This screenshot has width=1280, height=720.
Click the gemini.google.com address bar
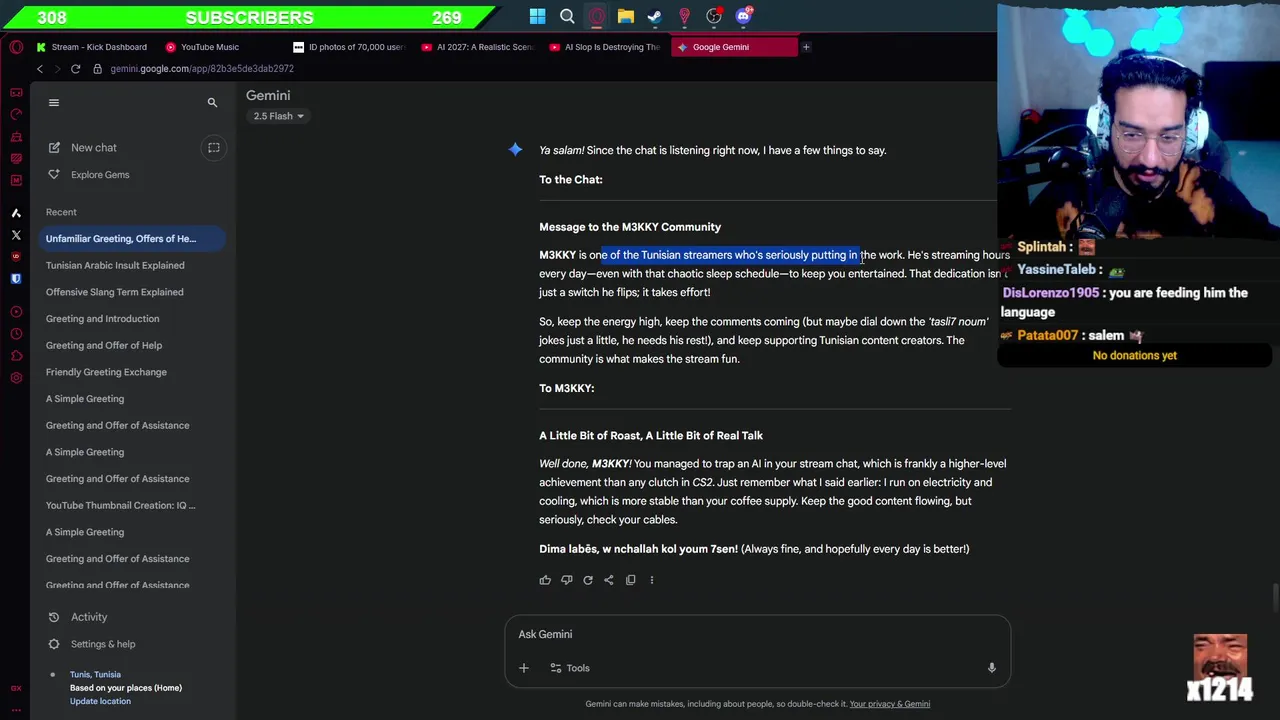[x=202, y=69]
